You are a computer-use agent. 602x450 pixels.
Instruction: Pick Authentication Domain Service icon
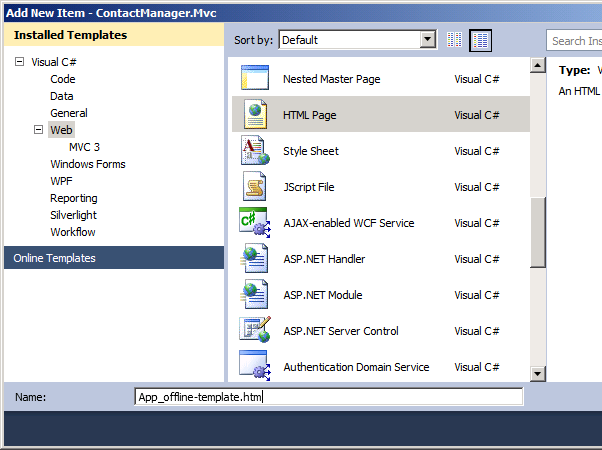255,367
